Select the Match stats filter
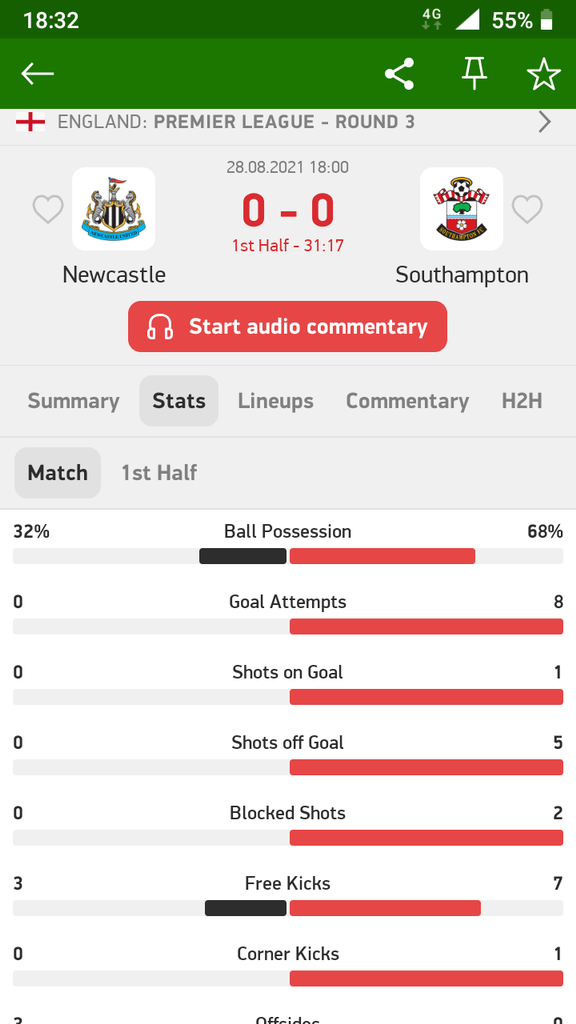The width and height of the screenshot is (576, 1024). (x=57, y=473)
